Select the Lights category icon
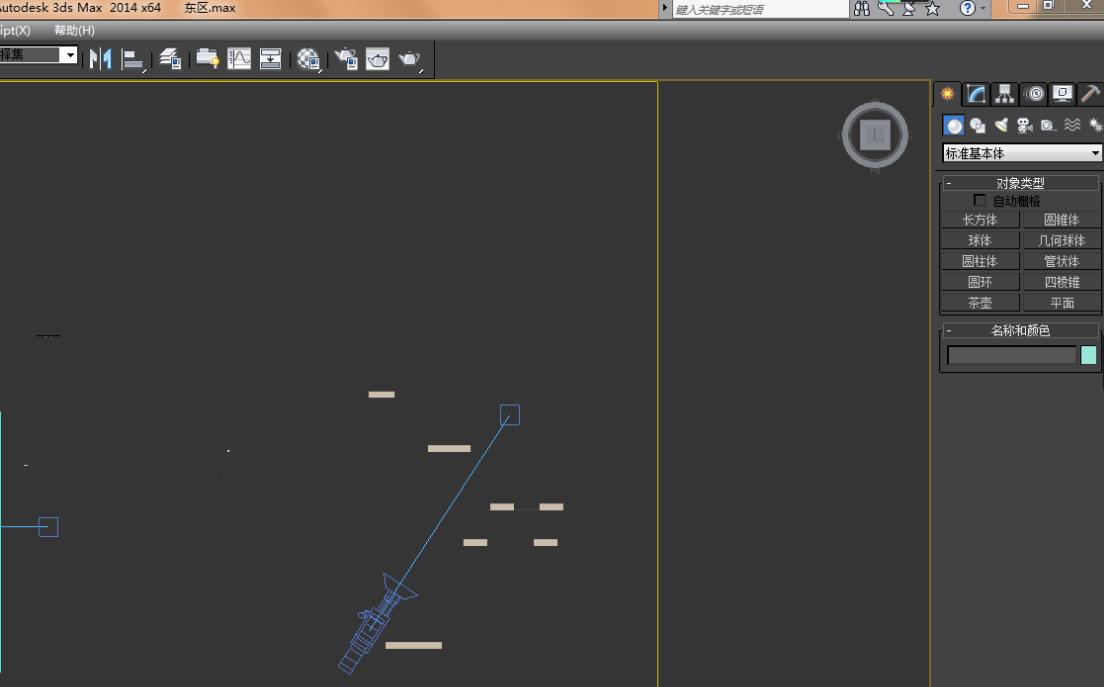The image size is (1104, 687). 1001,125
